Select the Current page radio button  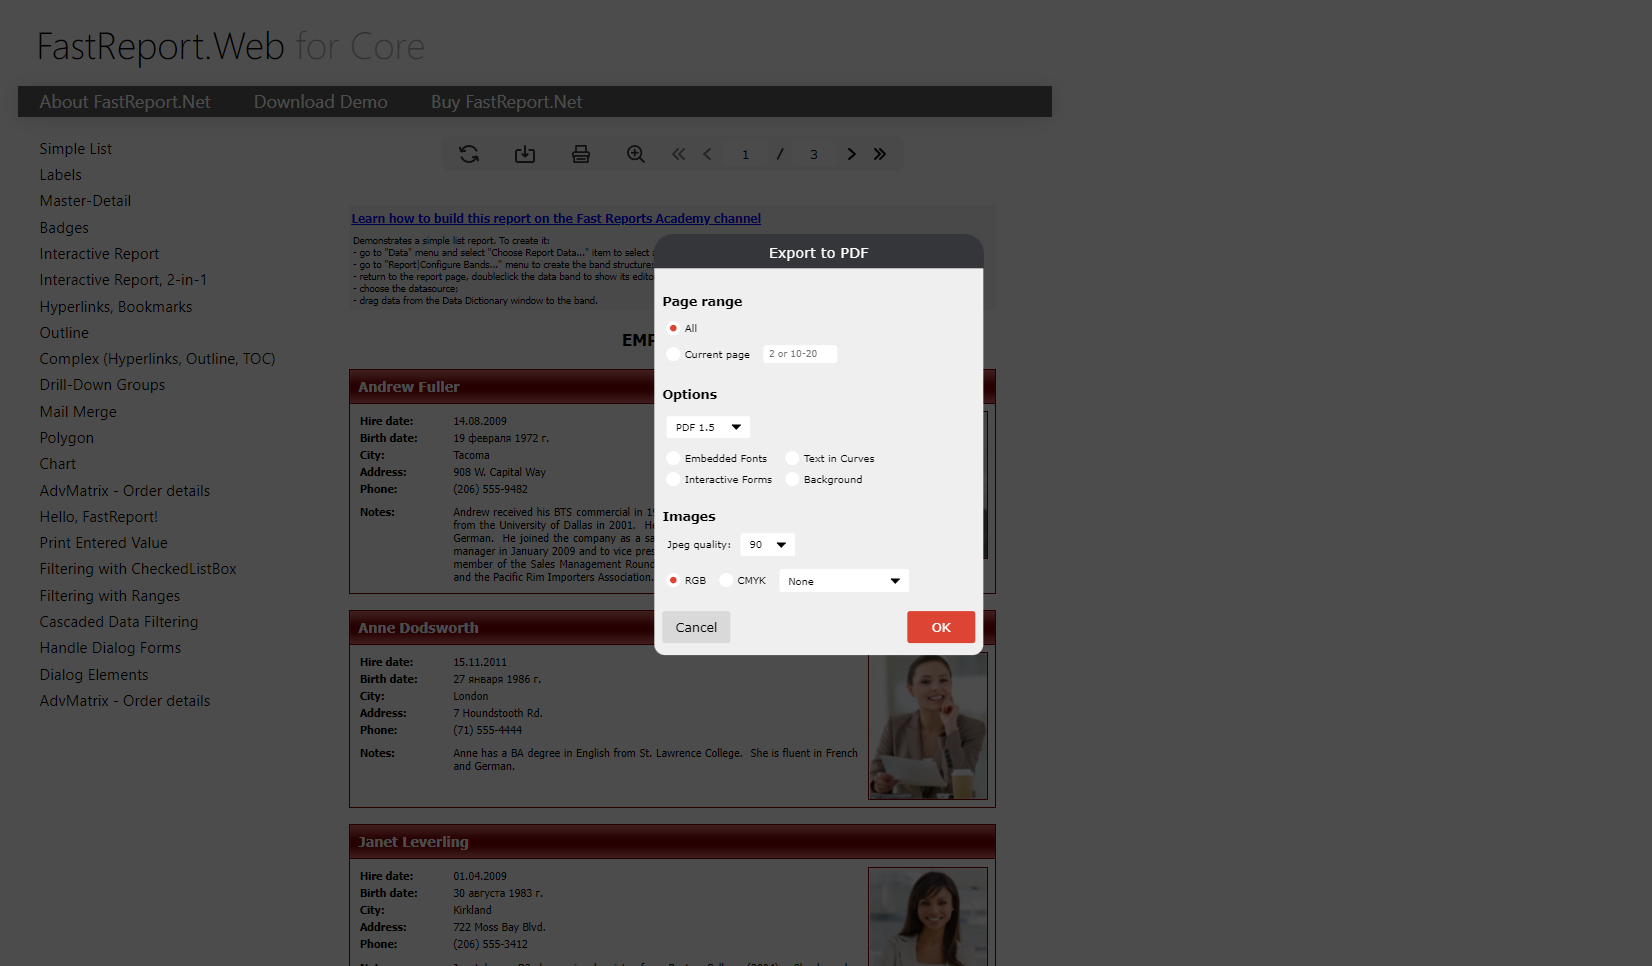point(673,354)
